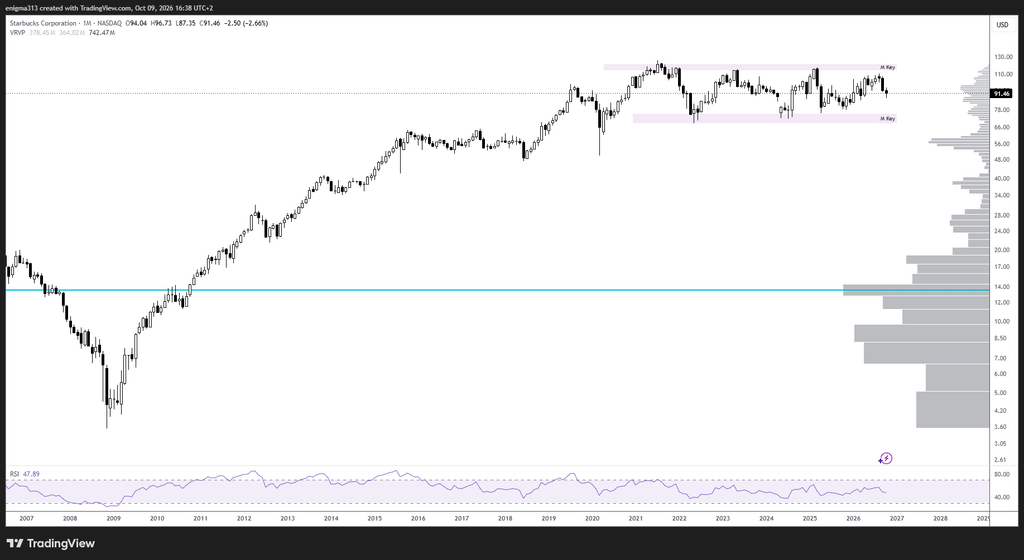Click the 80.00 RSI axis label
Image resolution: width=1024 pixels, height=560 pixels.
tap(1003, 475)
